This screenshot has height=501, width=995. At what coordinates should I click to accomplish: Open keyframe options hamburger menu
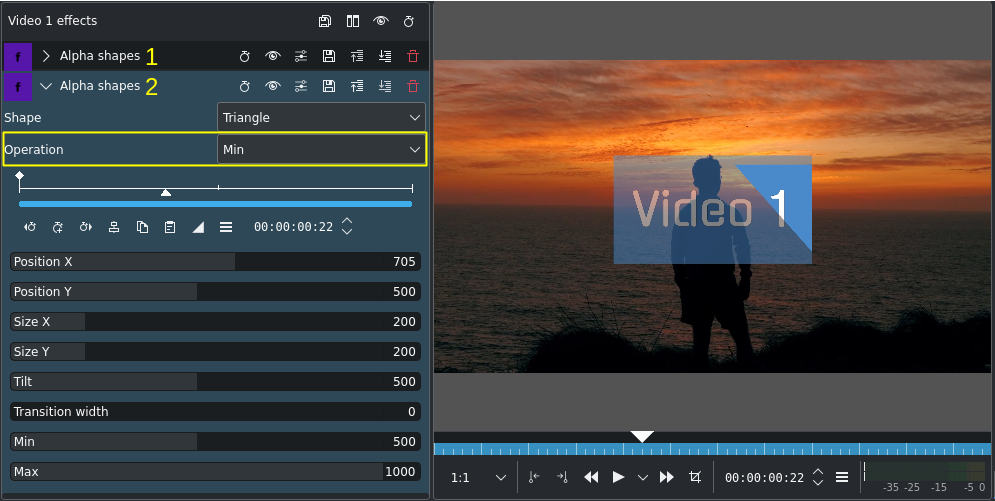click(226, 227)
